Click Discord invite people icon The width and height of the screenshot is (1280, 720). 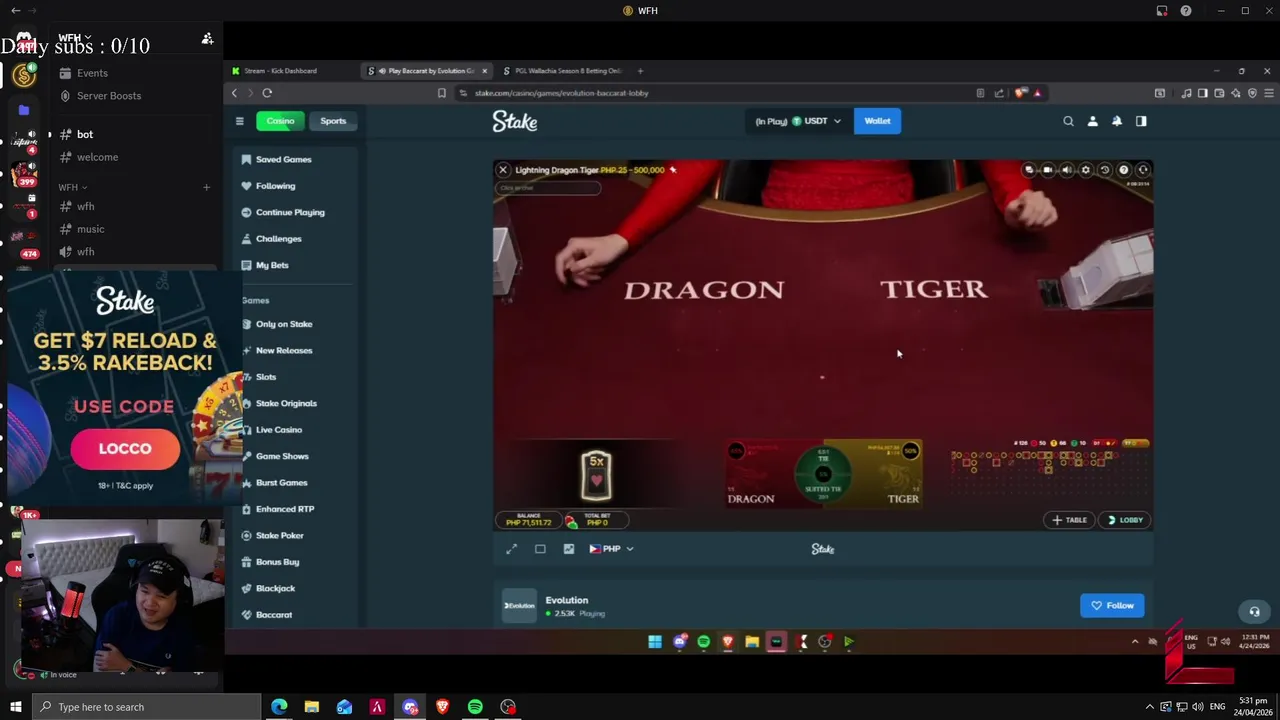[207, 39]
